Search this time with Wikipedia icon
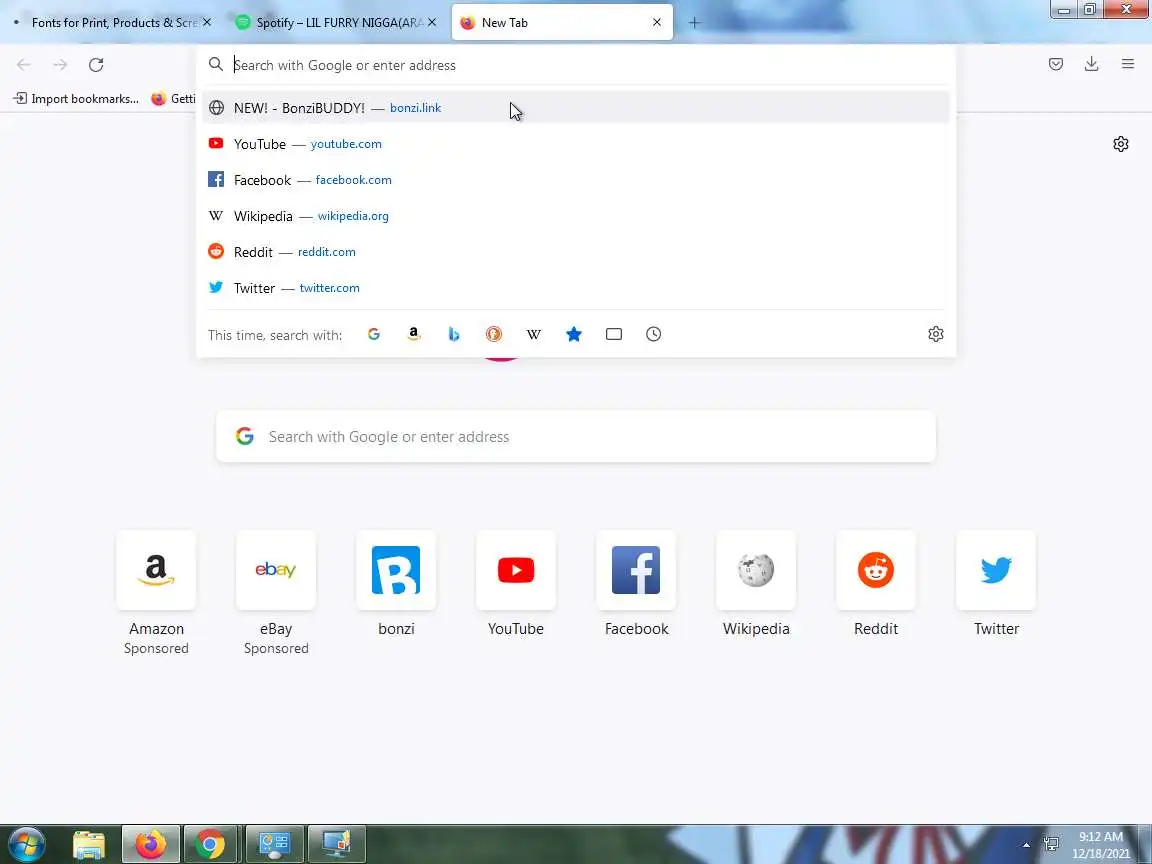This screenshot has width=1152, height=864. 534,334
